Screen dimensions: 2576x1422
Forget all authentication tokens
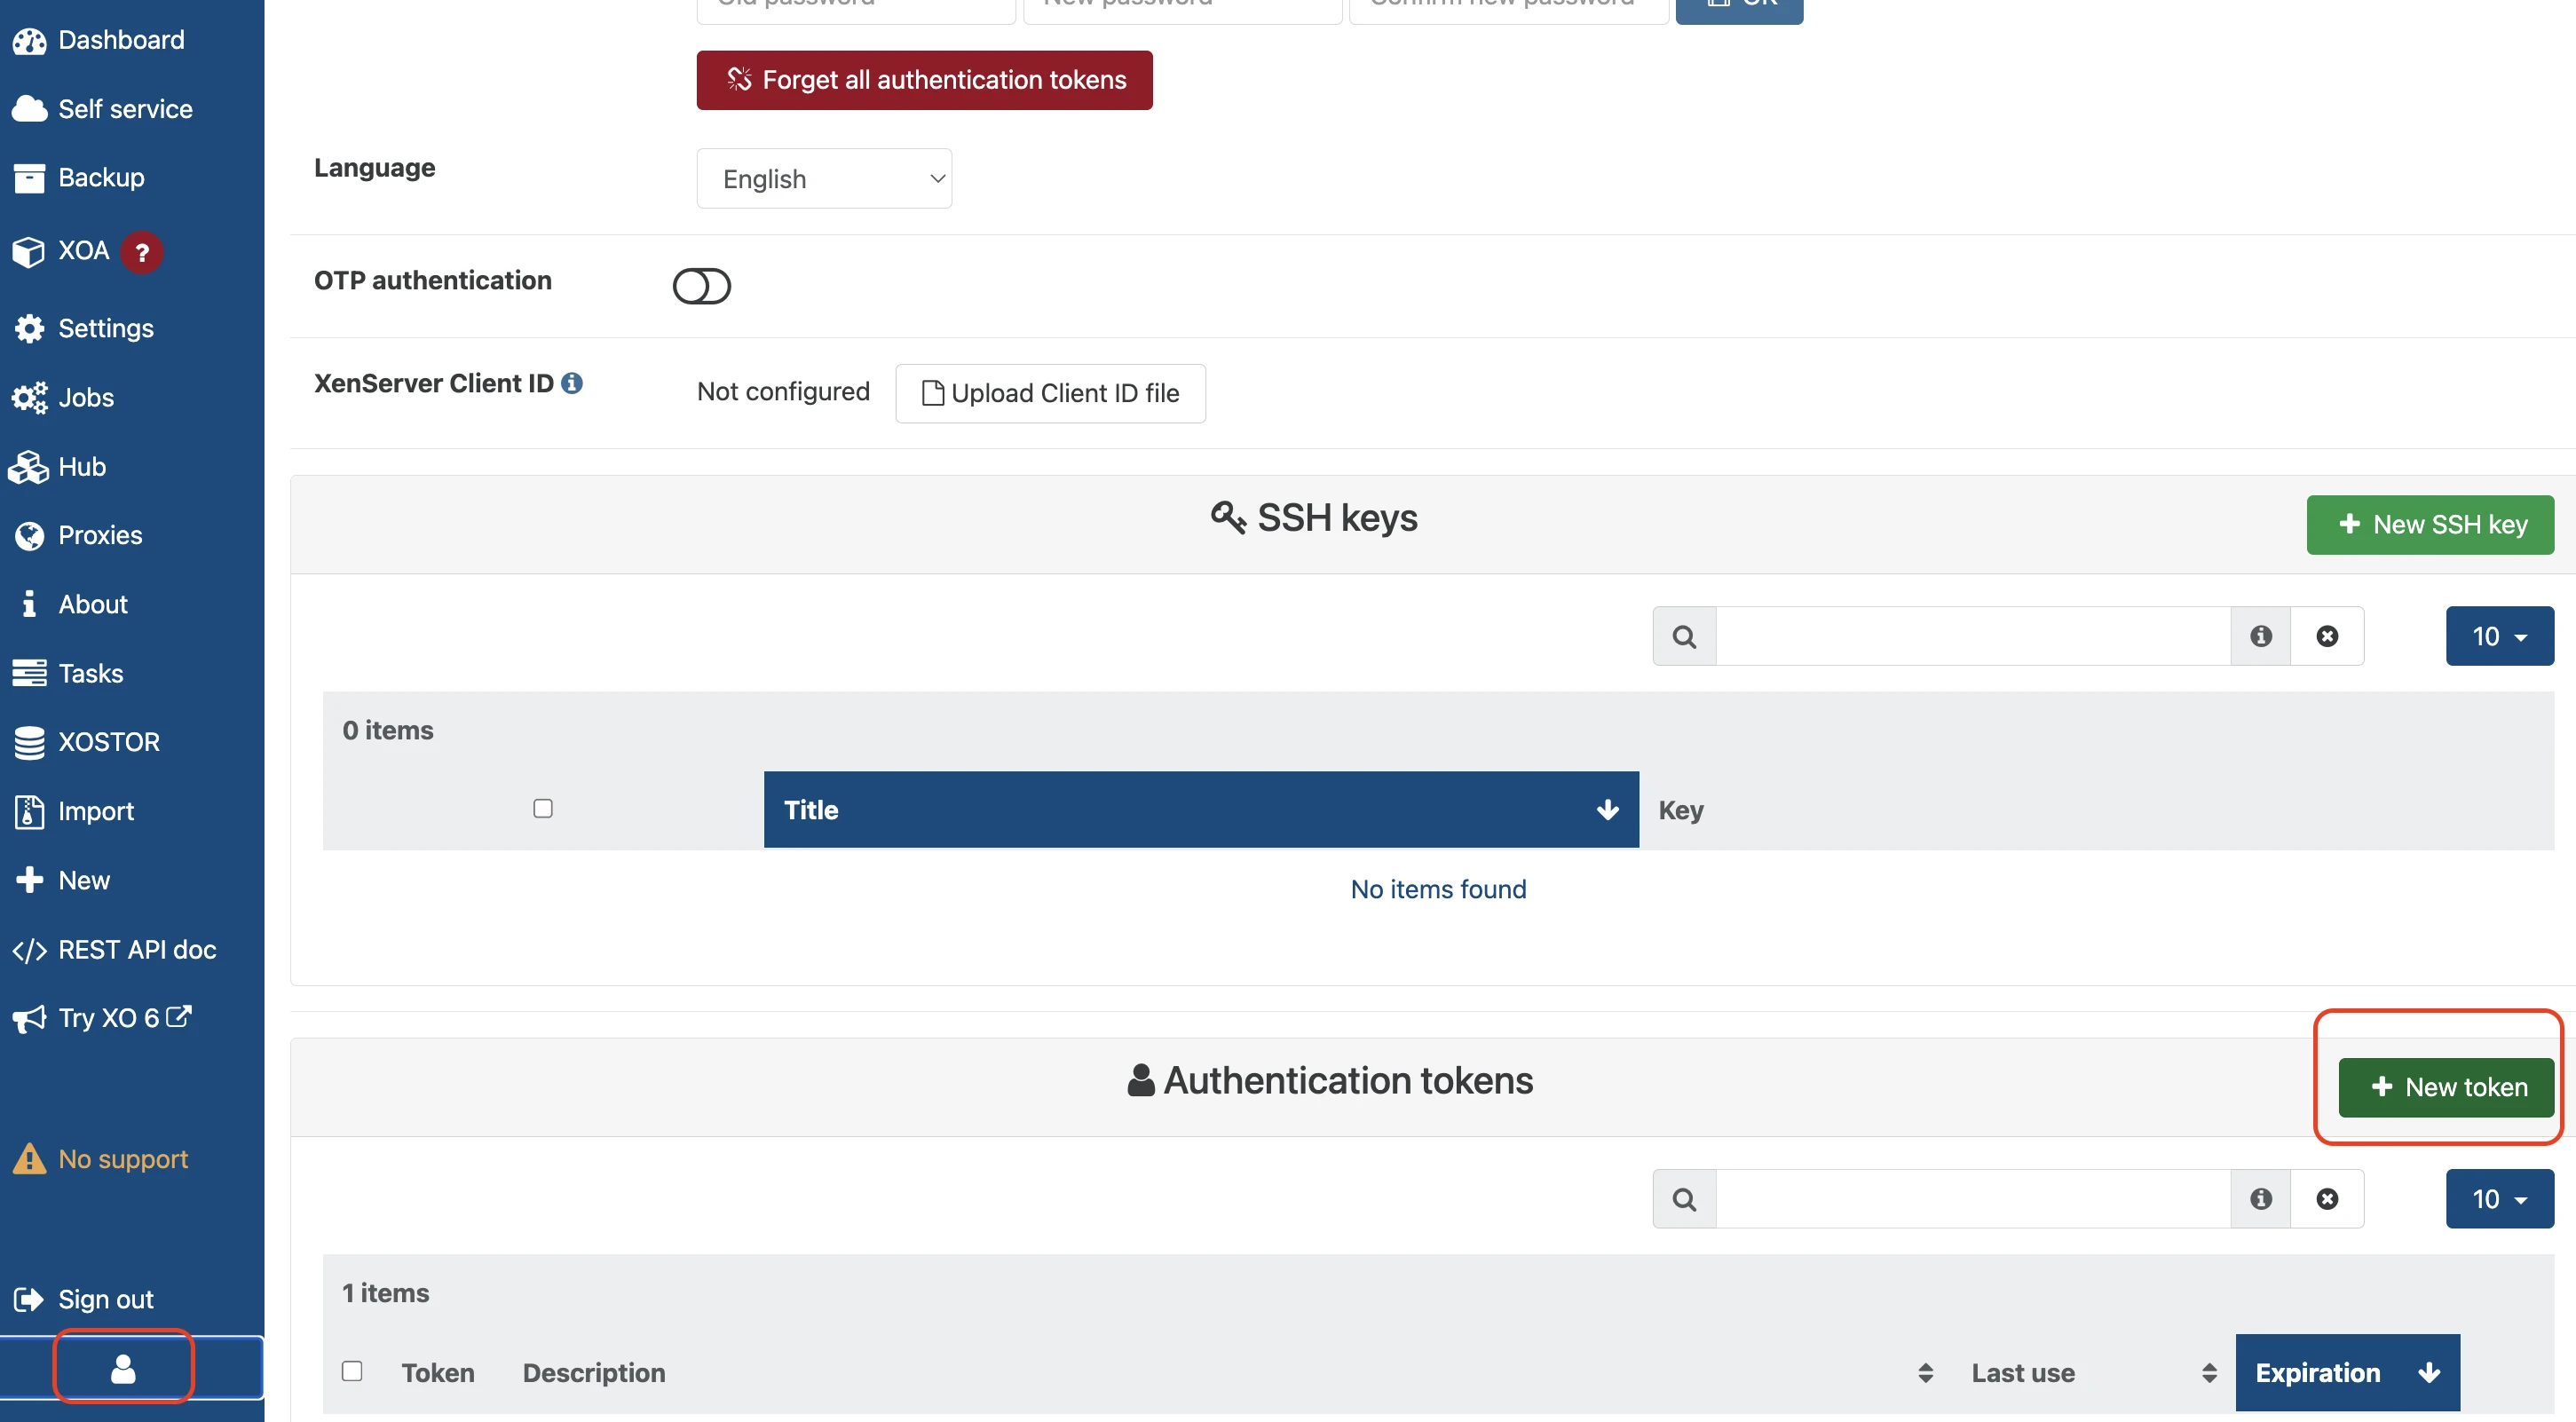coord(924,80)
